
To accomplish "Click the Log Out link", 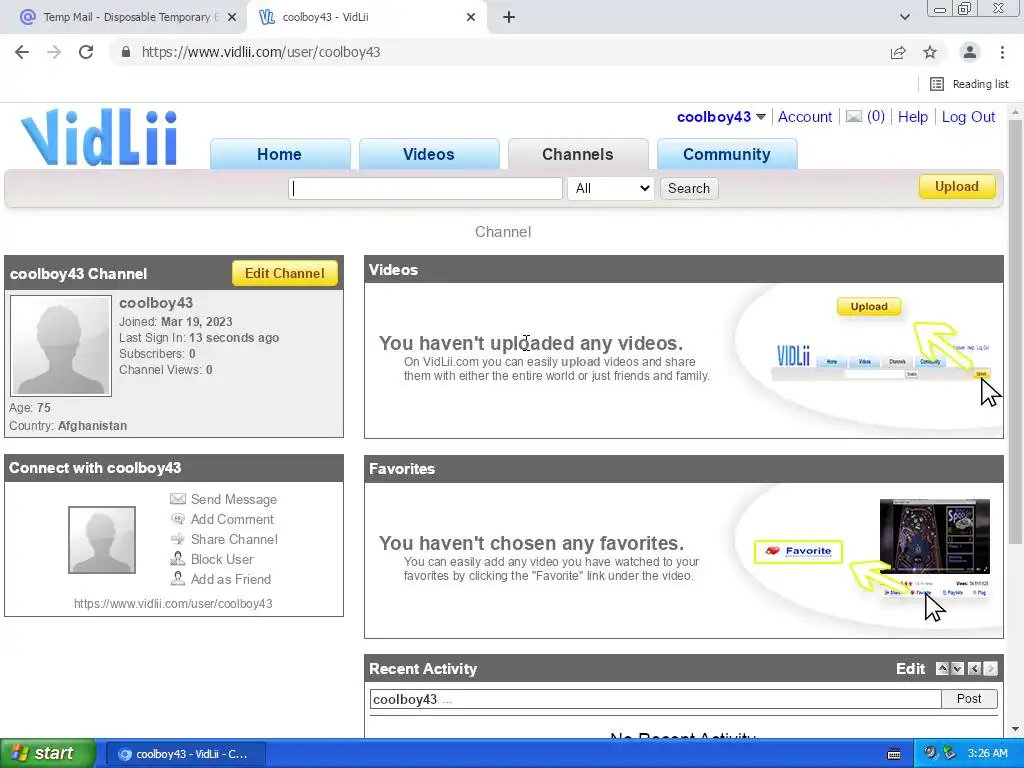I will [968, 117].
